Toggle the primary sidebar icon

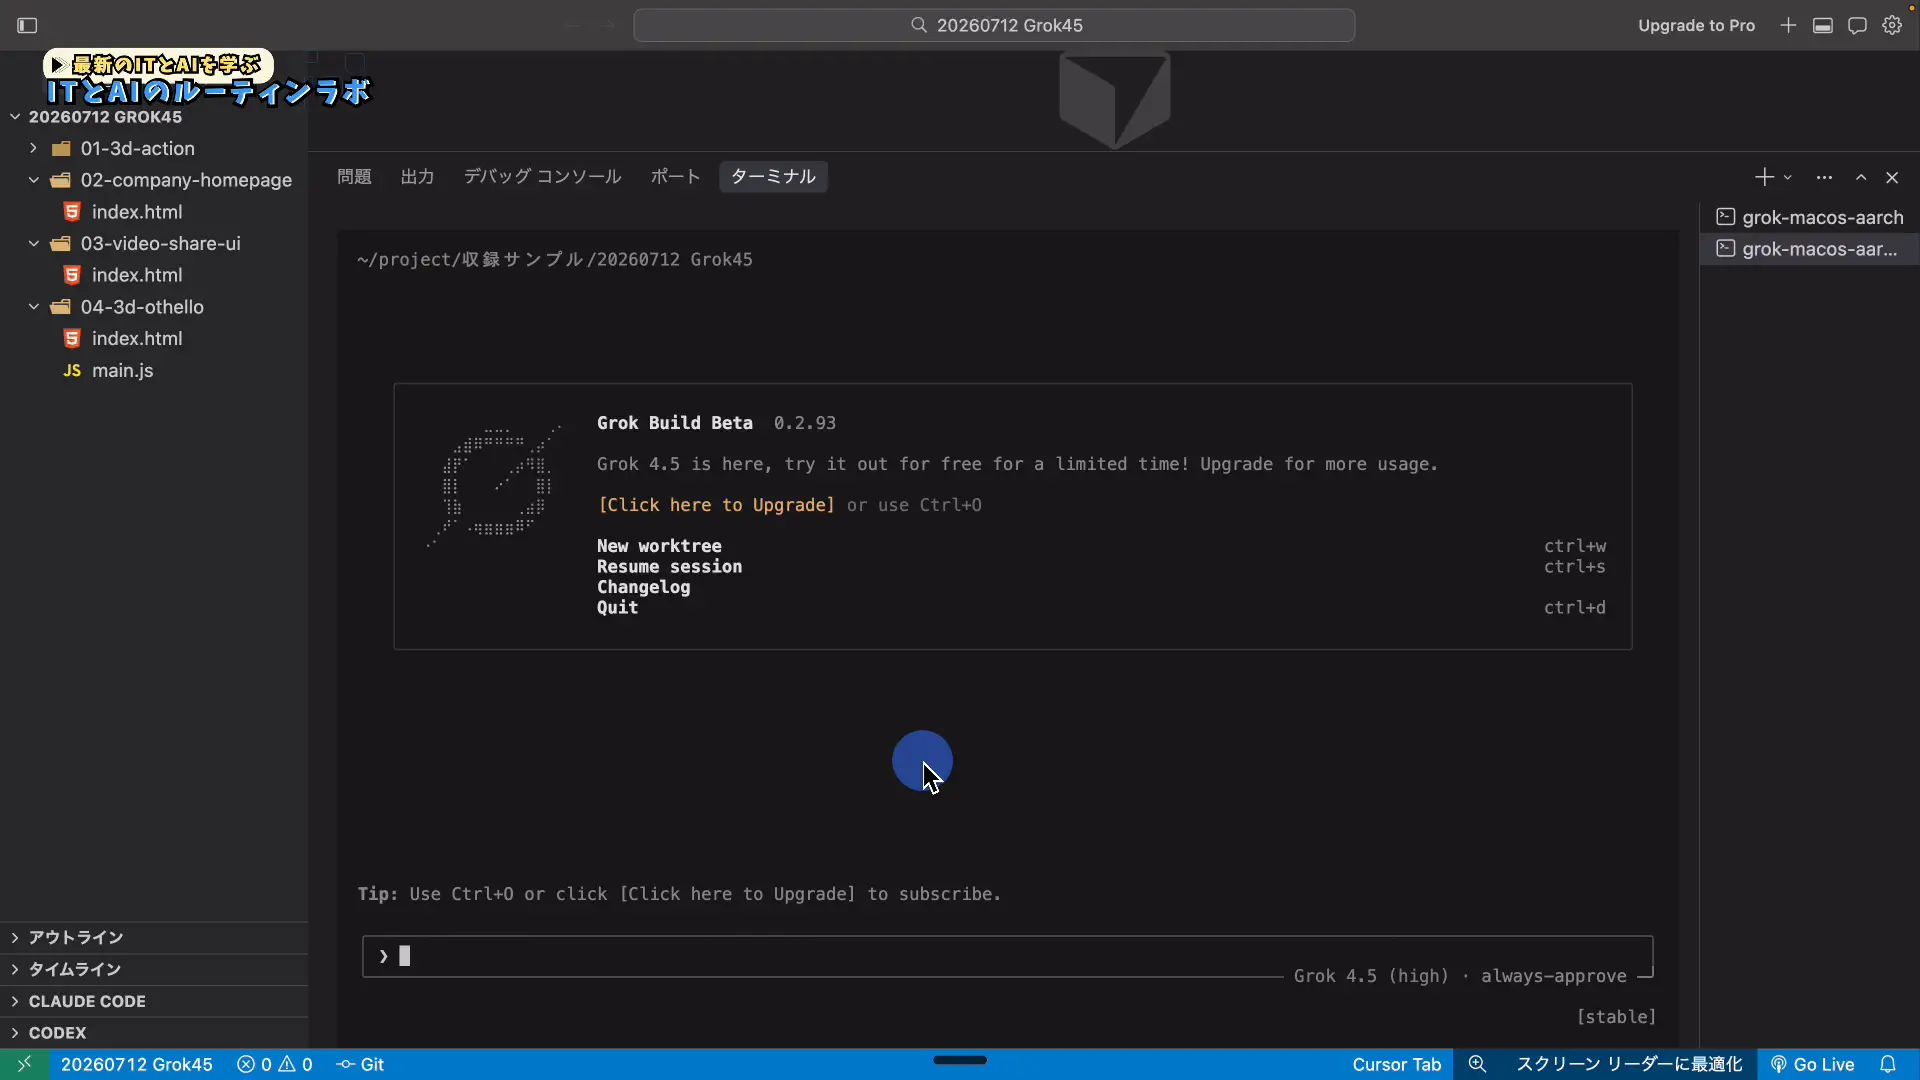27,25
